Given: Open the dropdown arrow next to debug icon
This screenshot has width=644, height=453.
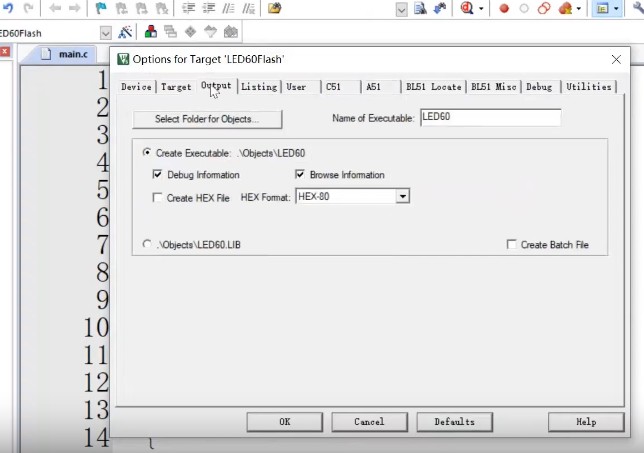Looking at the screenshot, I should pyautogui.click(x=481, y=9).
